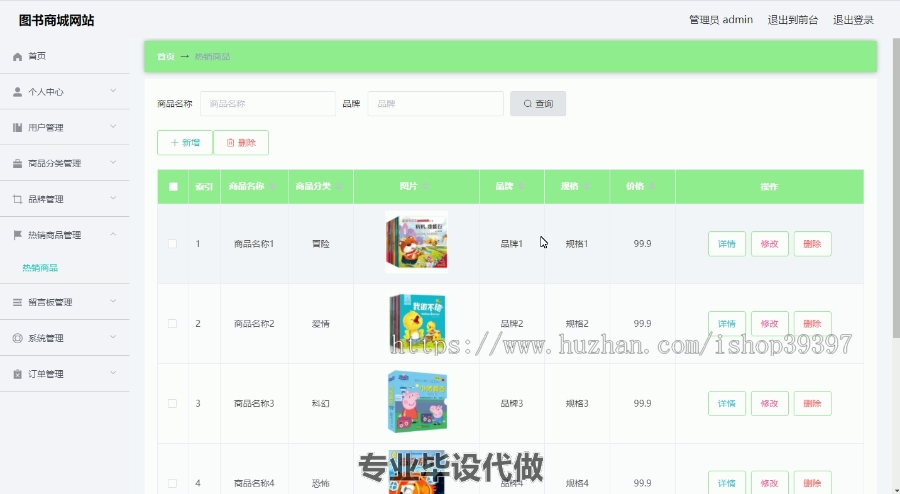Open book image thumbnail for 商品名称2
900x494 pixels.
pyautogui.click(x=417, y=321)
